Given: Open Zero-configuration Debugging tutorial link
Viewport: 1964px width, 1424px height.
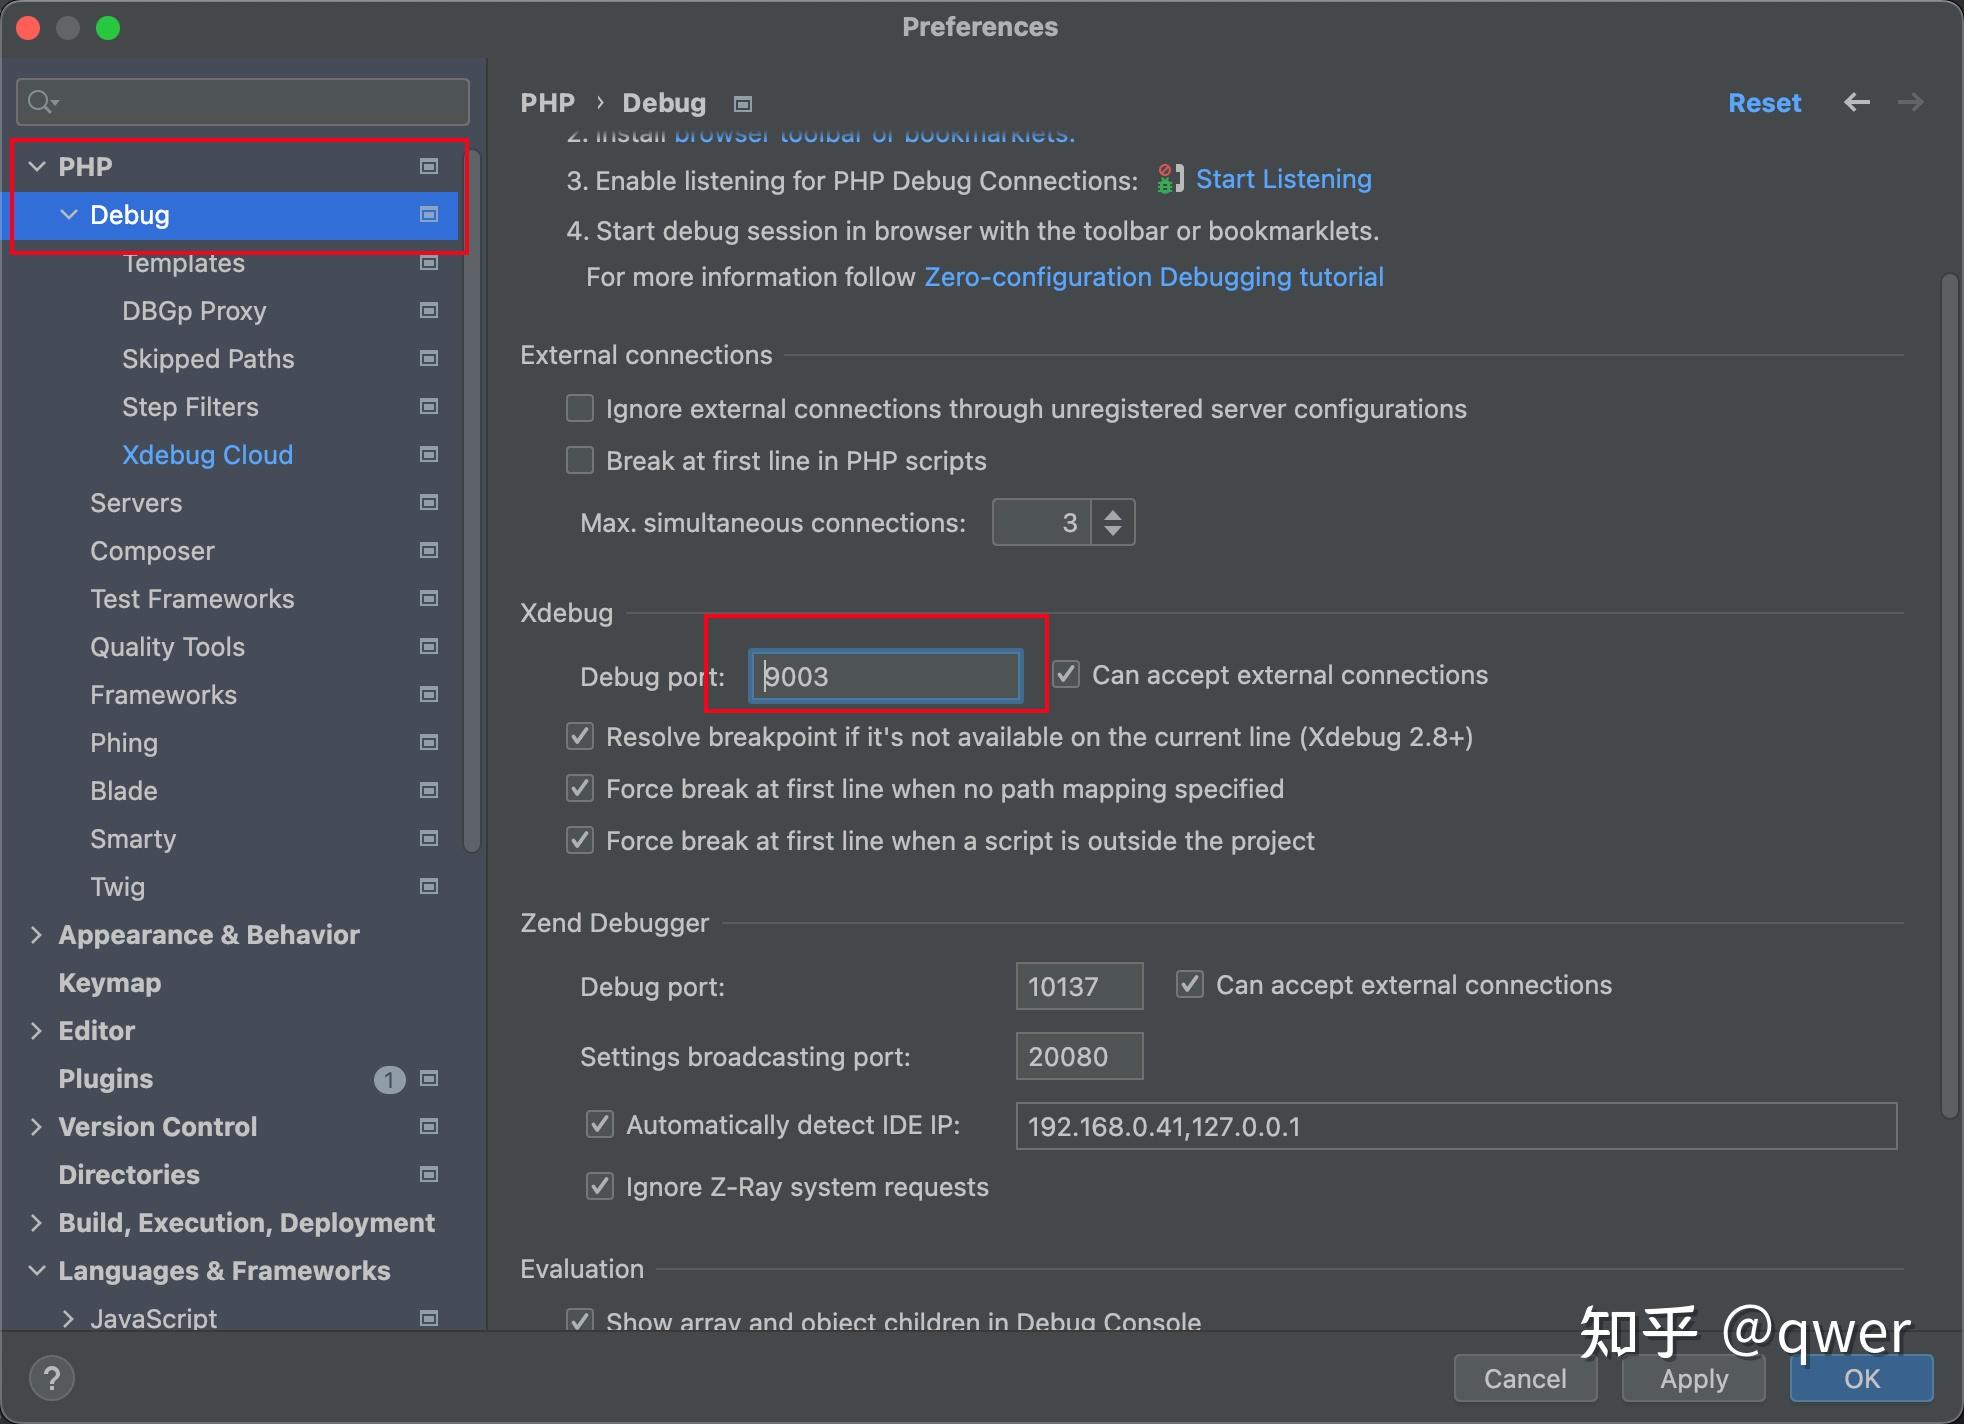Looking at the screenshot, I should 1153,277.
